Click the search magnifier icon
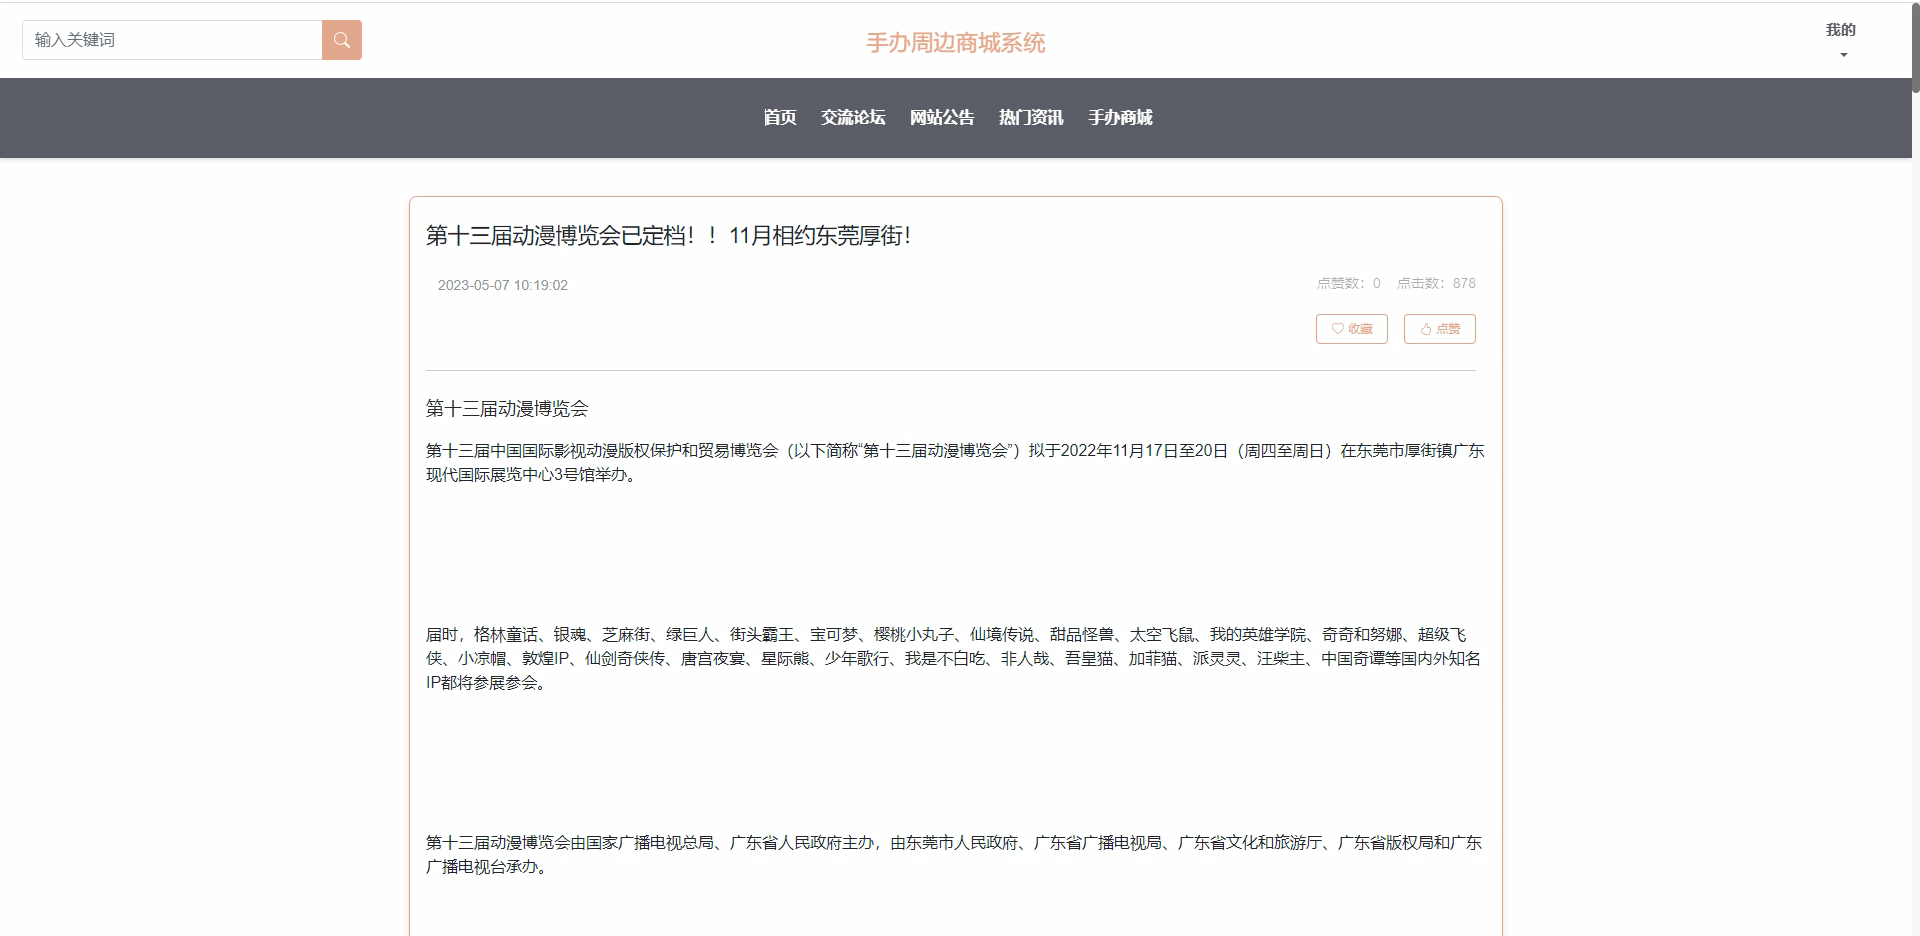Image resolution: width=1920 pixels, height=936 pixels. coord(342,40)
